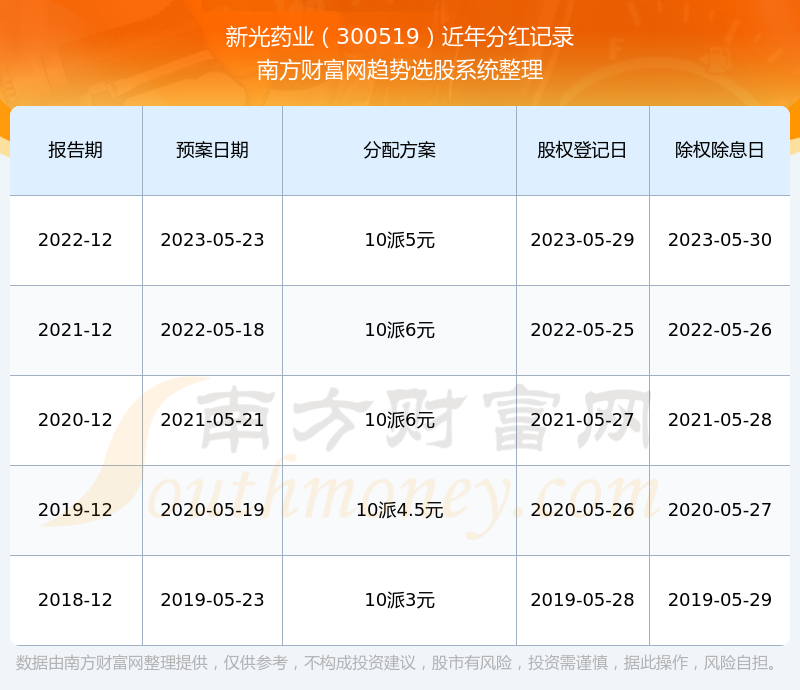Click proposal date 2021-05-21
Screen dimensions: 800x690
pos(212,420)
